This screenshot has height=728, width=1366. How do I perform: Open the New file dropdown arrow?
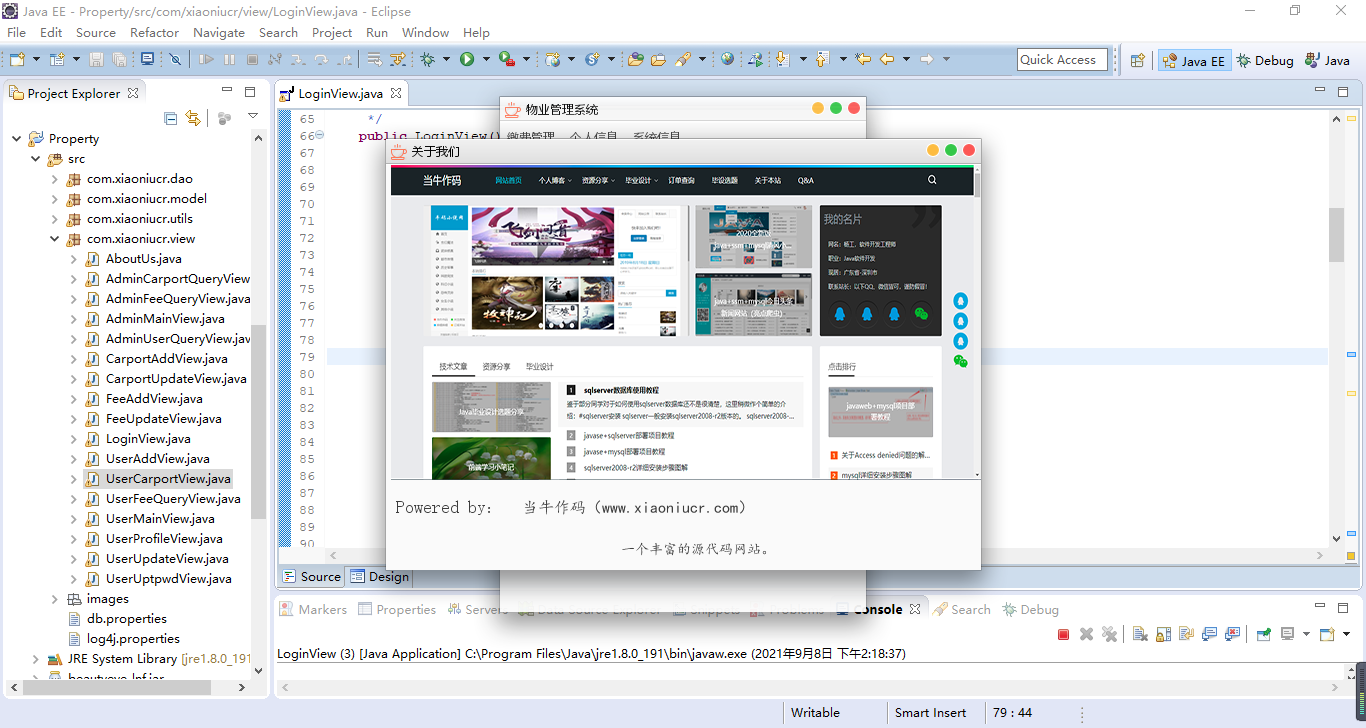36,60
